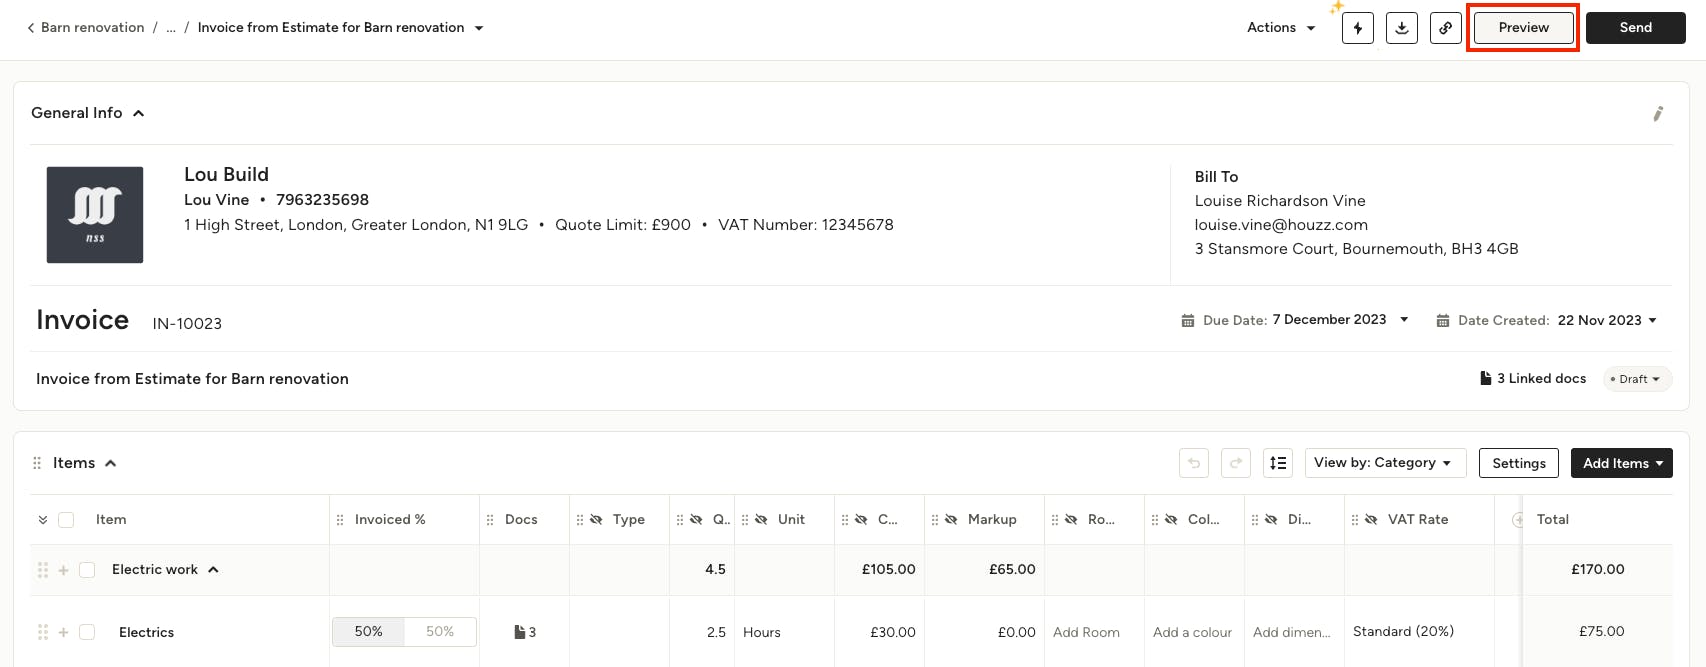
Task: Click the Unit column drag handle
Action: [745, 520]
